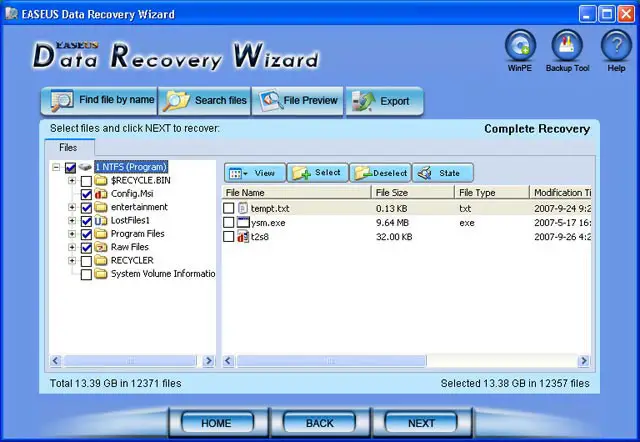640x442 pixels.
Task: Click the Program Files folder icon
Action: pyautogui.click(x=100, y=234)
